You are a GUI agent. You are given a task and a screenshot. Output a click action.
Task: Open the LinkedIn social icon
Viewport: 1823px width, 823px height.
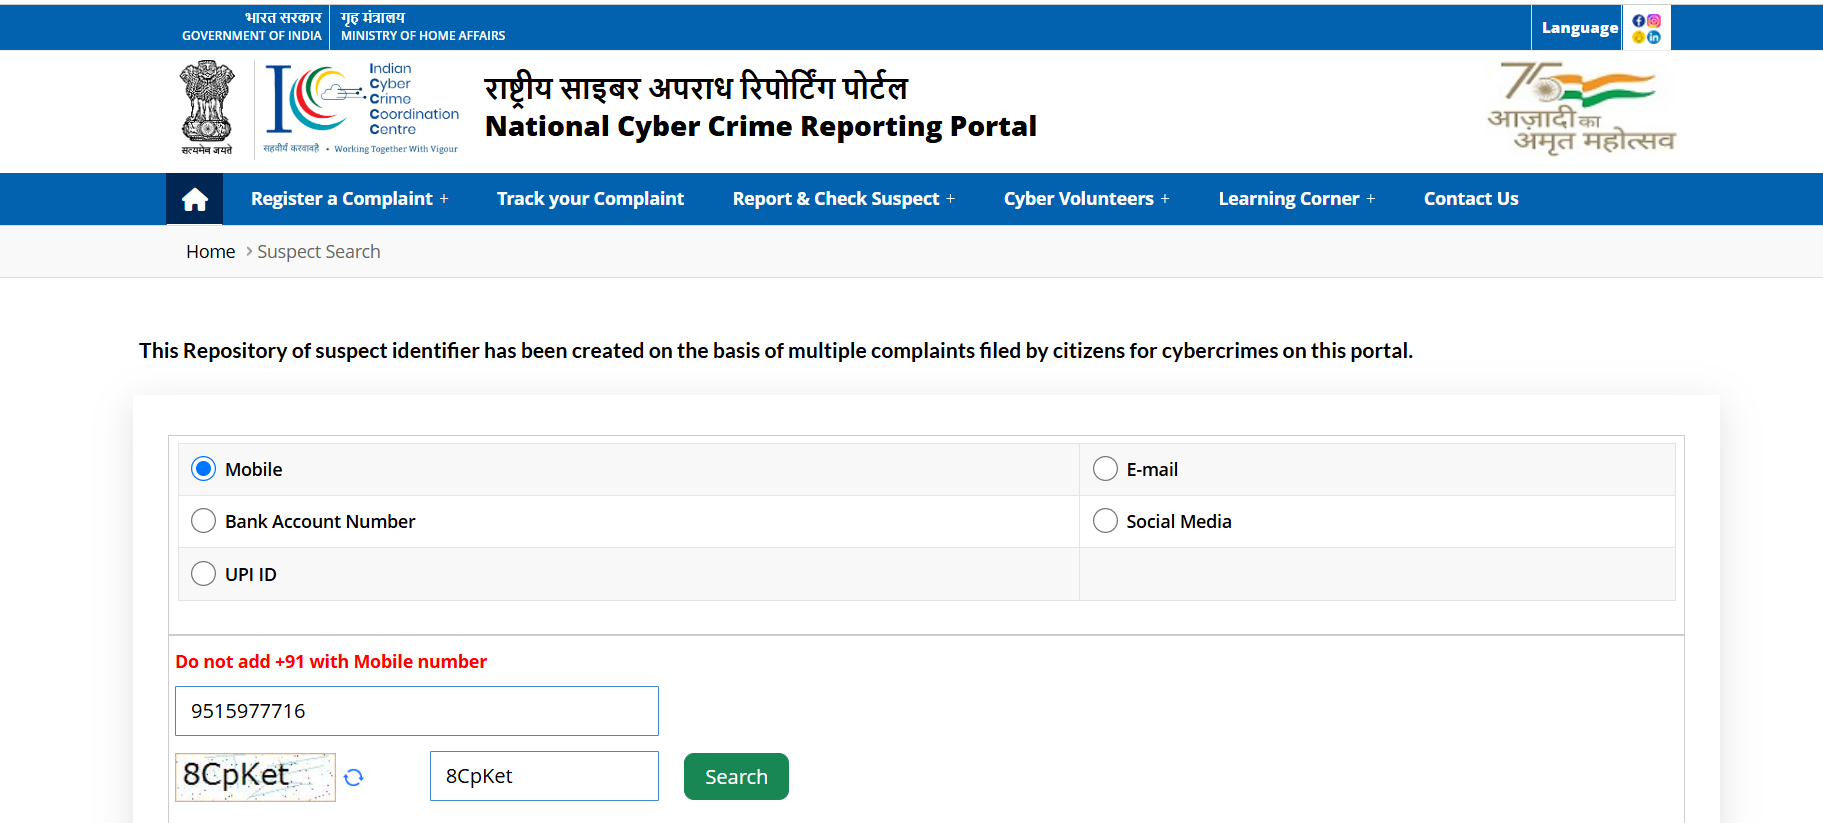pyautogui.click(x=1654, y=37)
